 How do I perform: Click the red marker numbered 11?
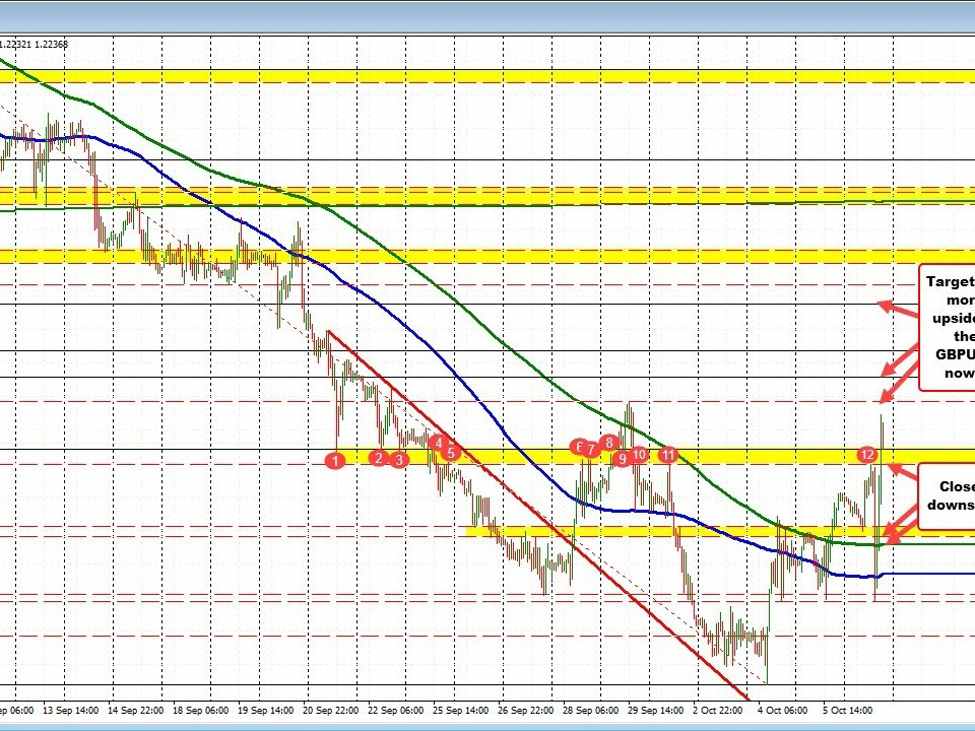(x=668, y=455)
